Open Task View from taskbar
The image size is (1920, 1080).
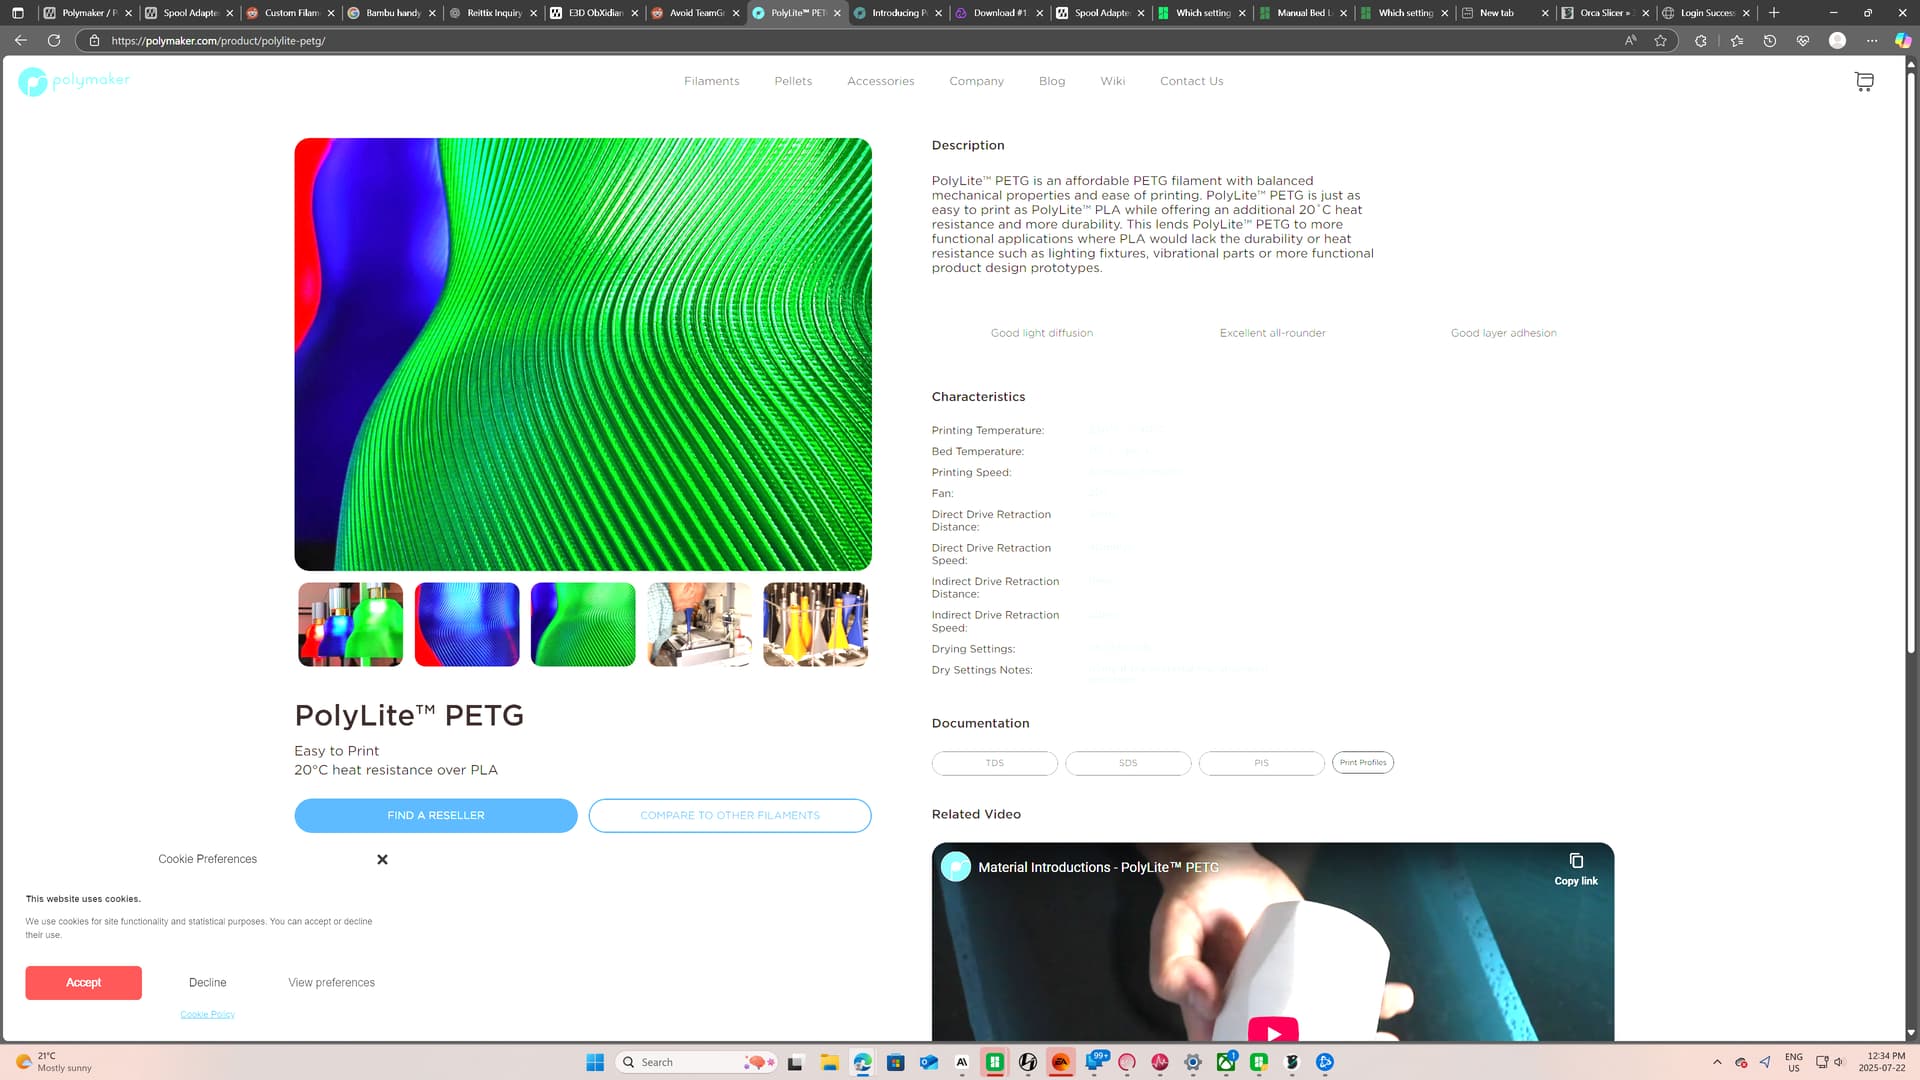796,1062
